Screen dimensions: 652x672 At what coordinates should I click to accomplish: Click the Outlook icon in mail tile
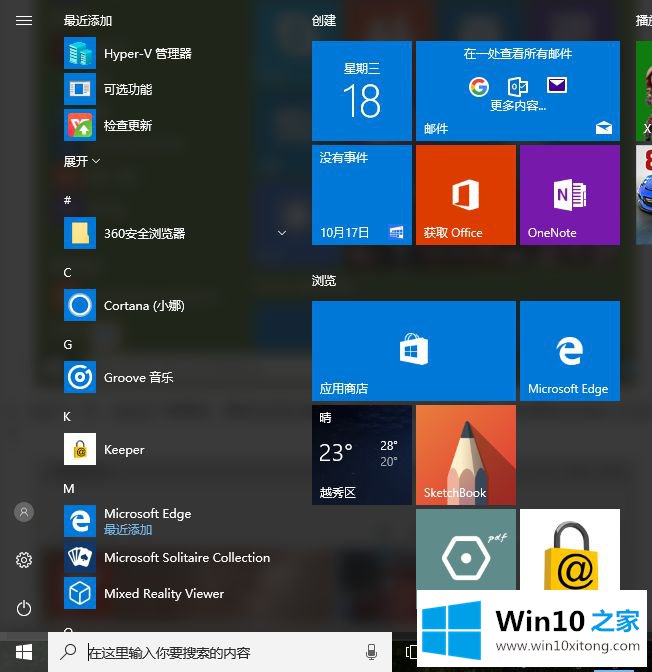pos(517,86)
